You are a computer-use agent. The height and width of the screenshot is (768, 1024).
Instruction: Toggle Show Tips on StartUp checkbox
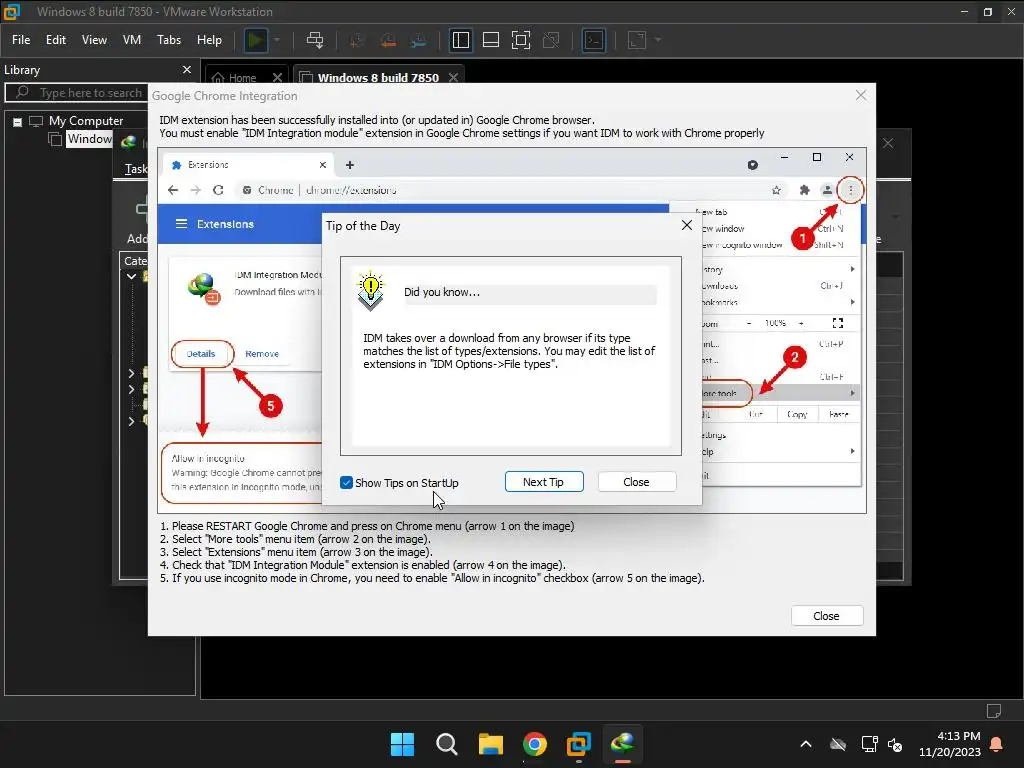pos(346,483)
